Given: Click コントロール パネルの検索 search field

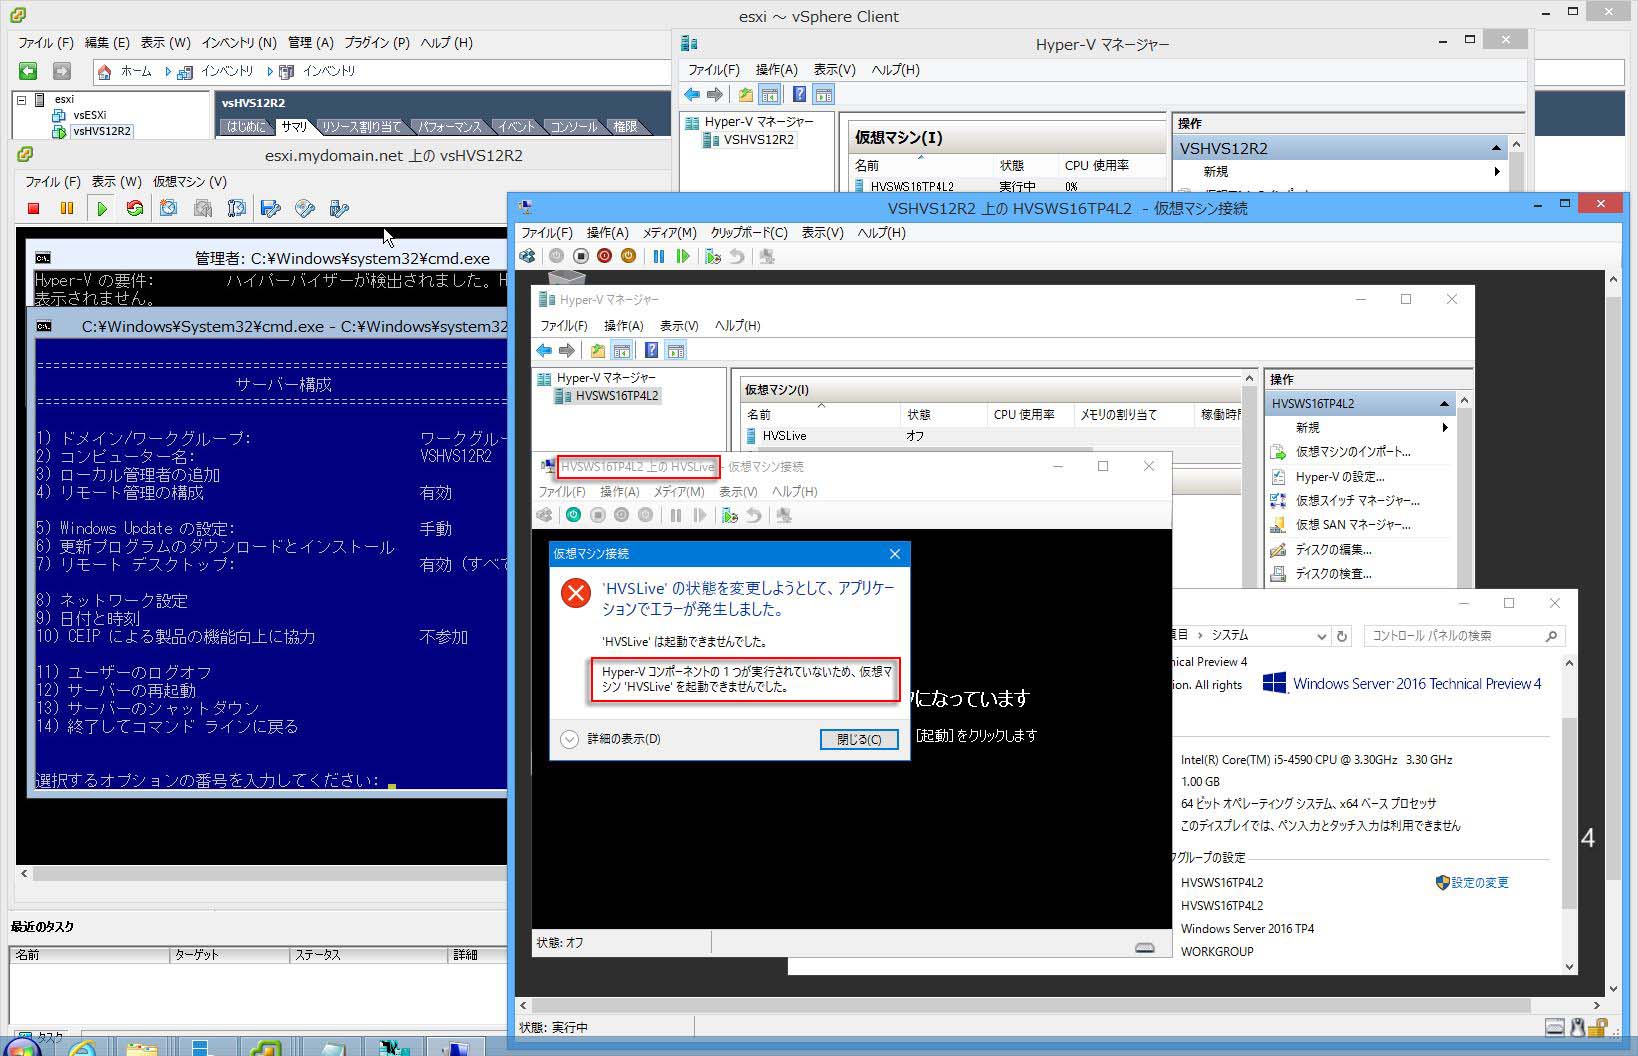Looking at the screenshot, I should coord(1464,636).
